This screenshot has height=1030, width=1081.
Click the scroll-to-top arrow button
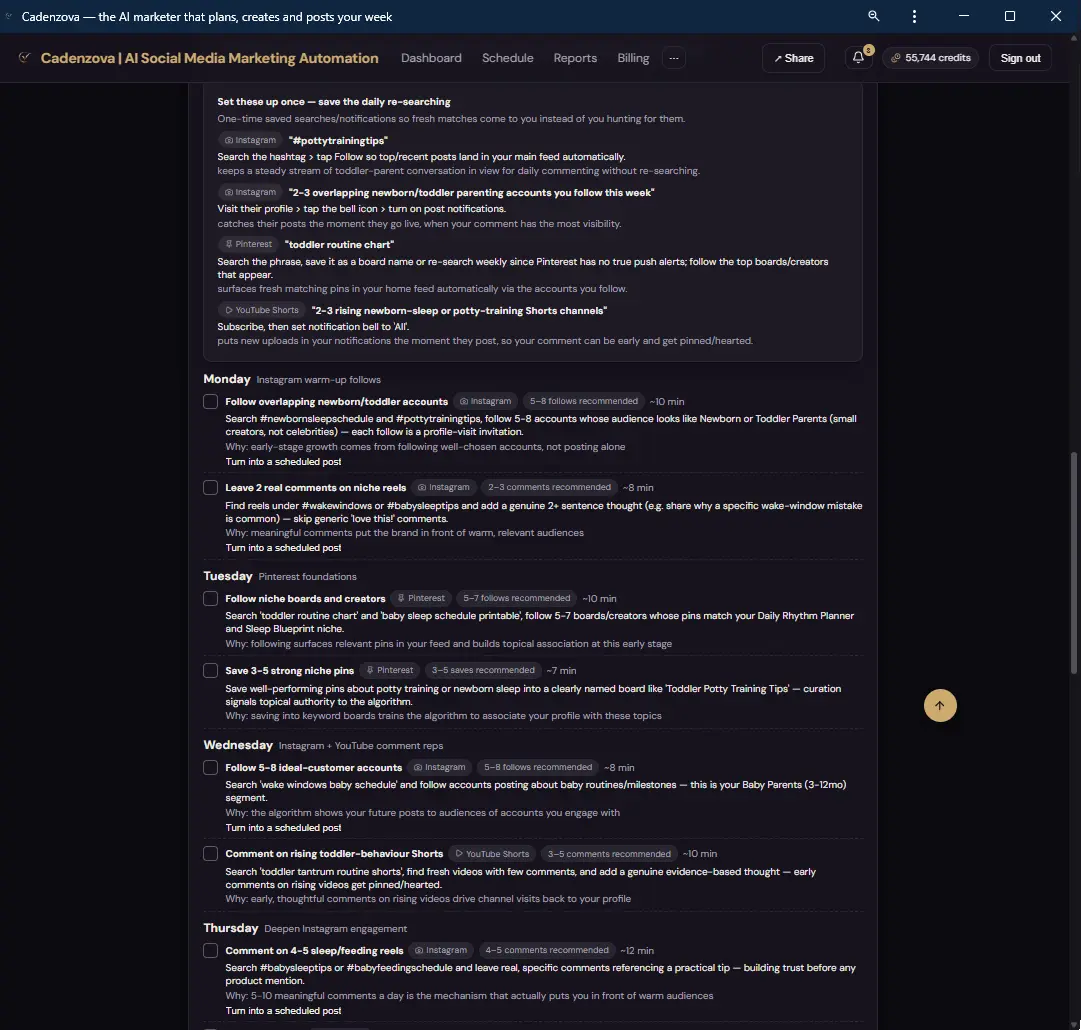[940, 705]
